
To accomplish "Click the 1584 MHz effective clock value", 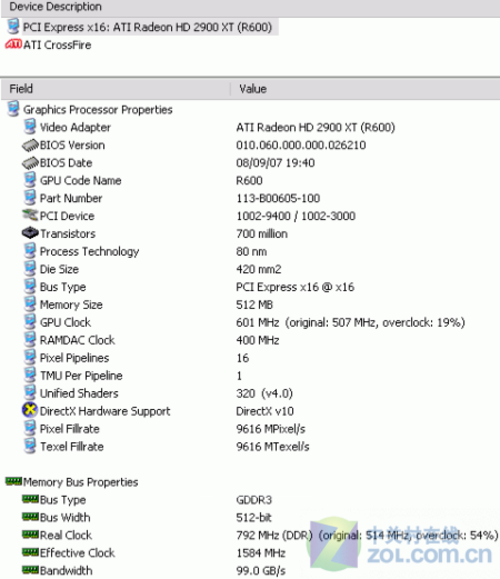I will (x=261, y=553).
